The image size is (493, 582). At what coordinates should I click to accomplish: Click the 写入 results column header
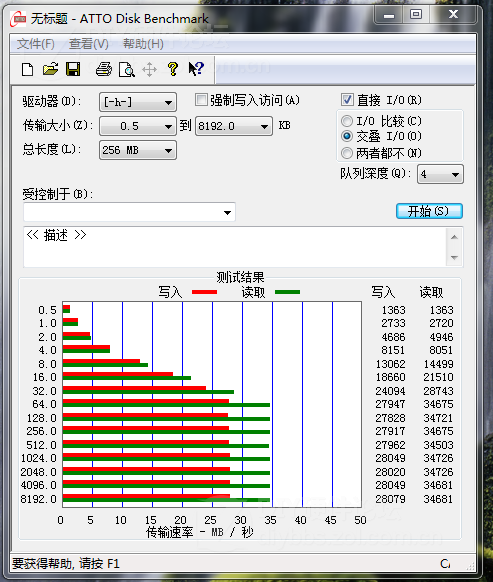(x=383, y=292)
